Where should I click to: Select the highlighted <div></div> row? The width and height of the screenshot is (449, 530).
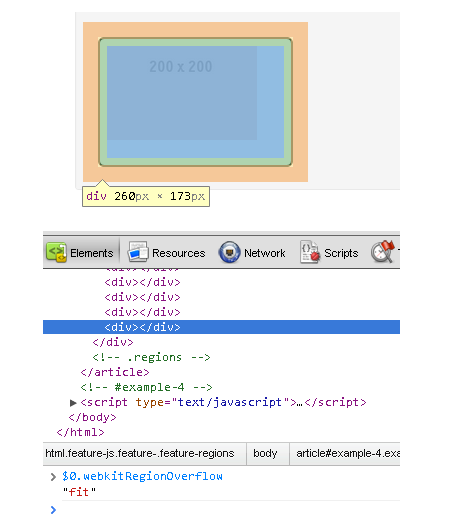click(x=221, y=327)
